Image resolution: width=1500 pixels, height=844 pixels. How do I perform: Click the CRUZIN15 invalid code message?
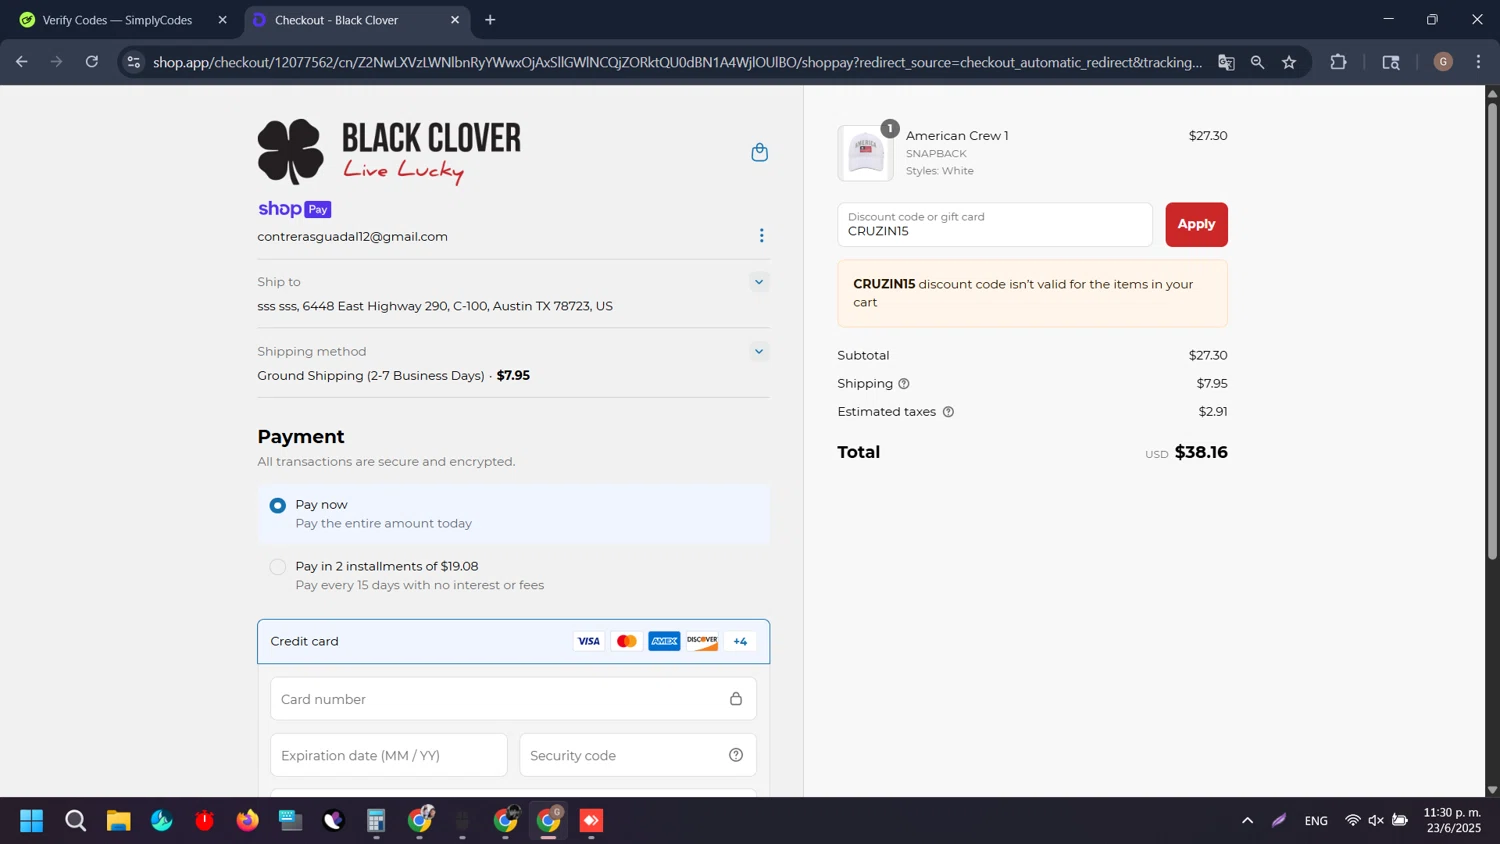click(1032, 293)
